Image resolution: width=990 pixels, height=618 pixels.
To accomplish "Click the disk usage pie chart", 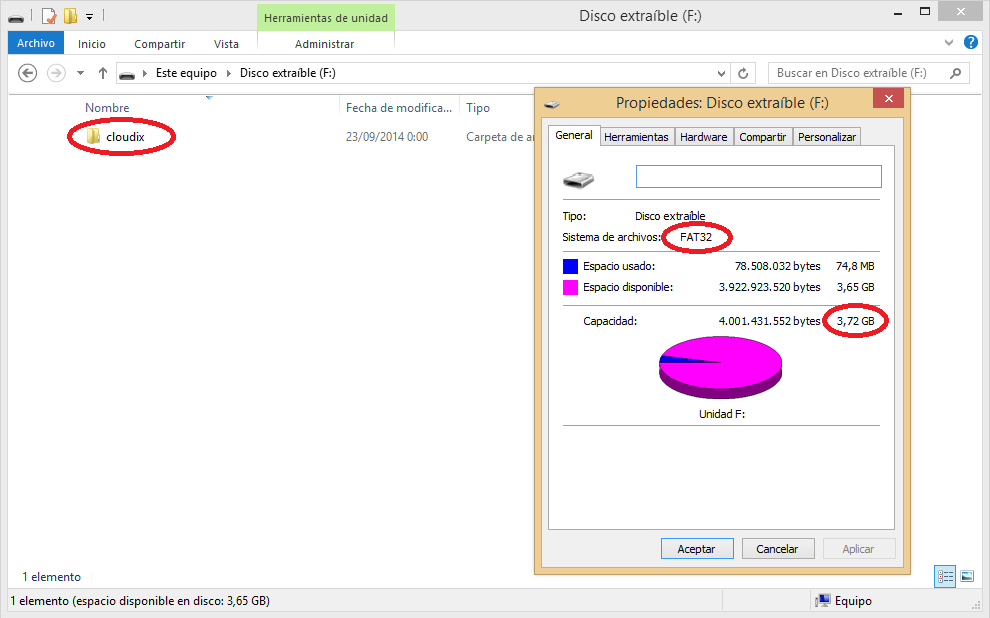I will 720,367.
